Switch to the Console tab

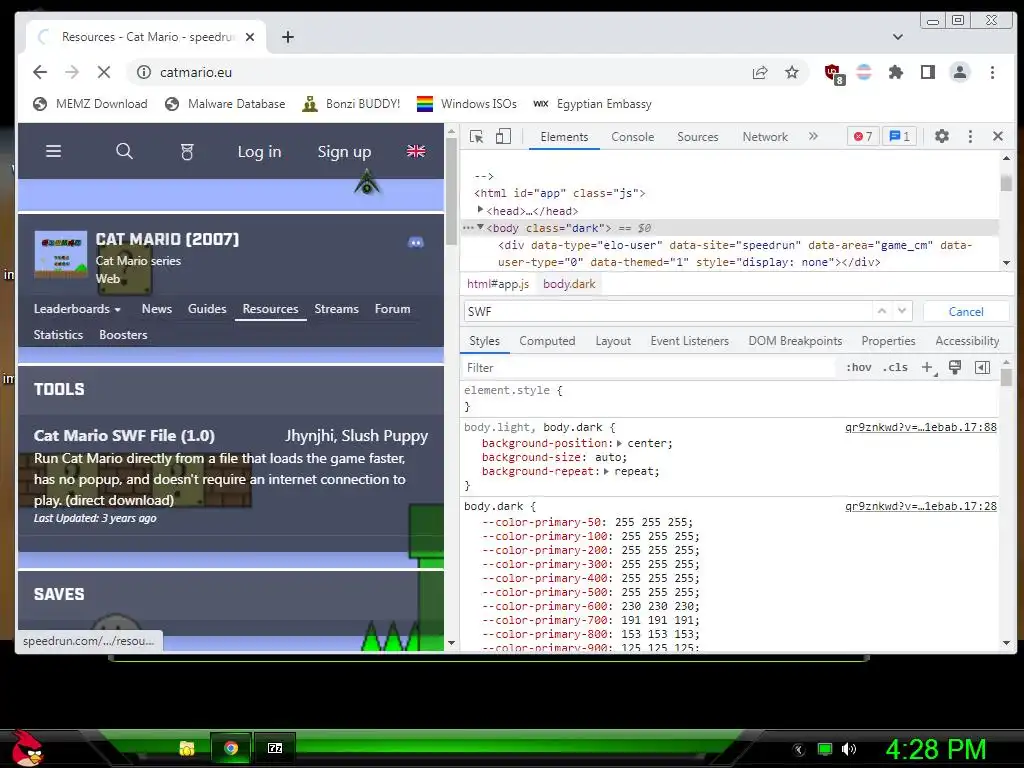[632, 136]
